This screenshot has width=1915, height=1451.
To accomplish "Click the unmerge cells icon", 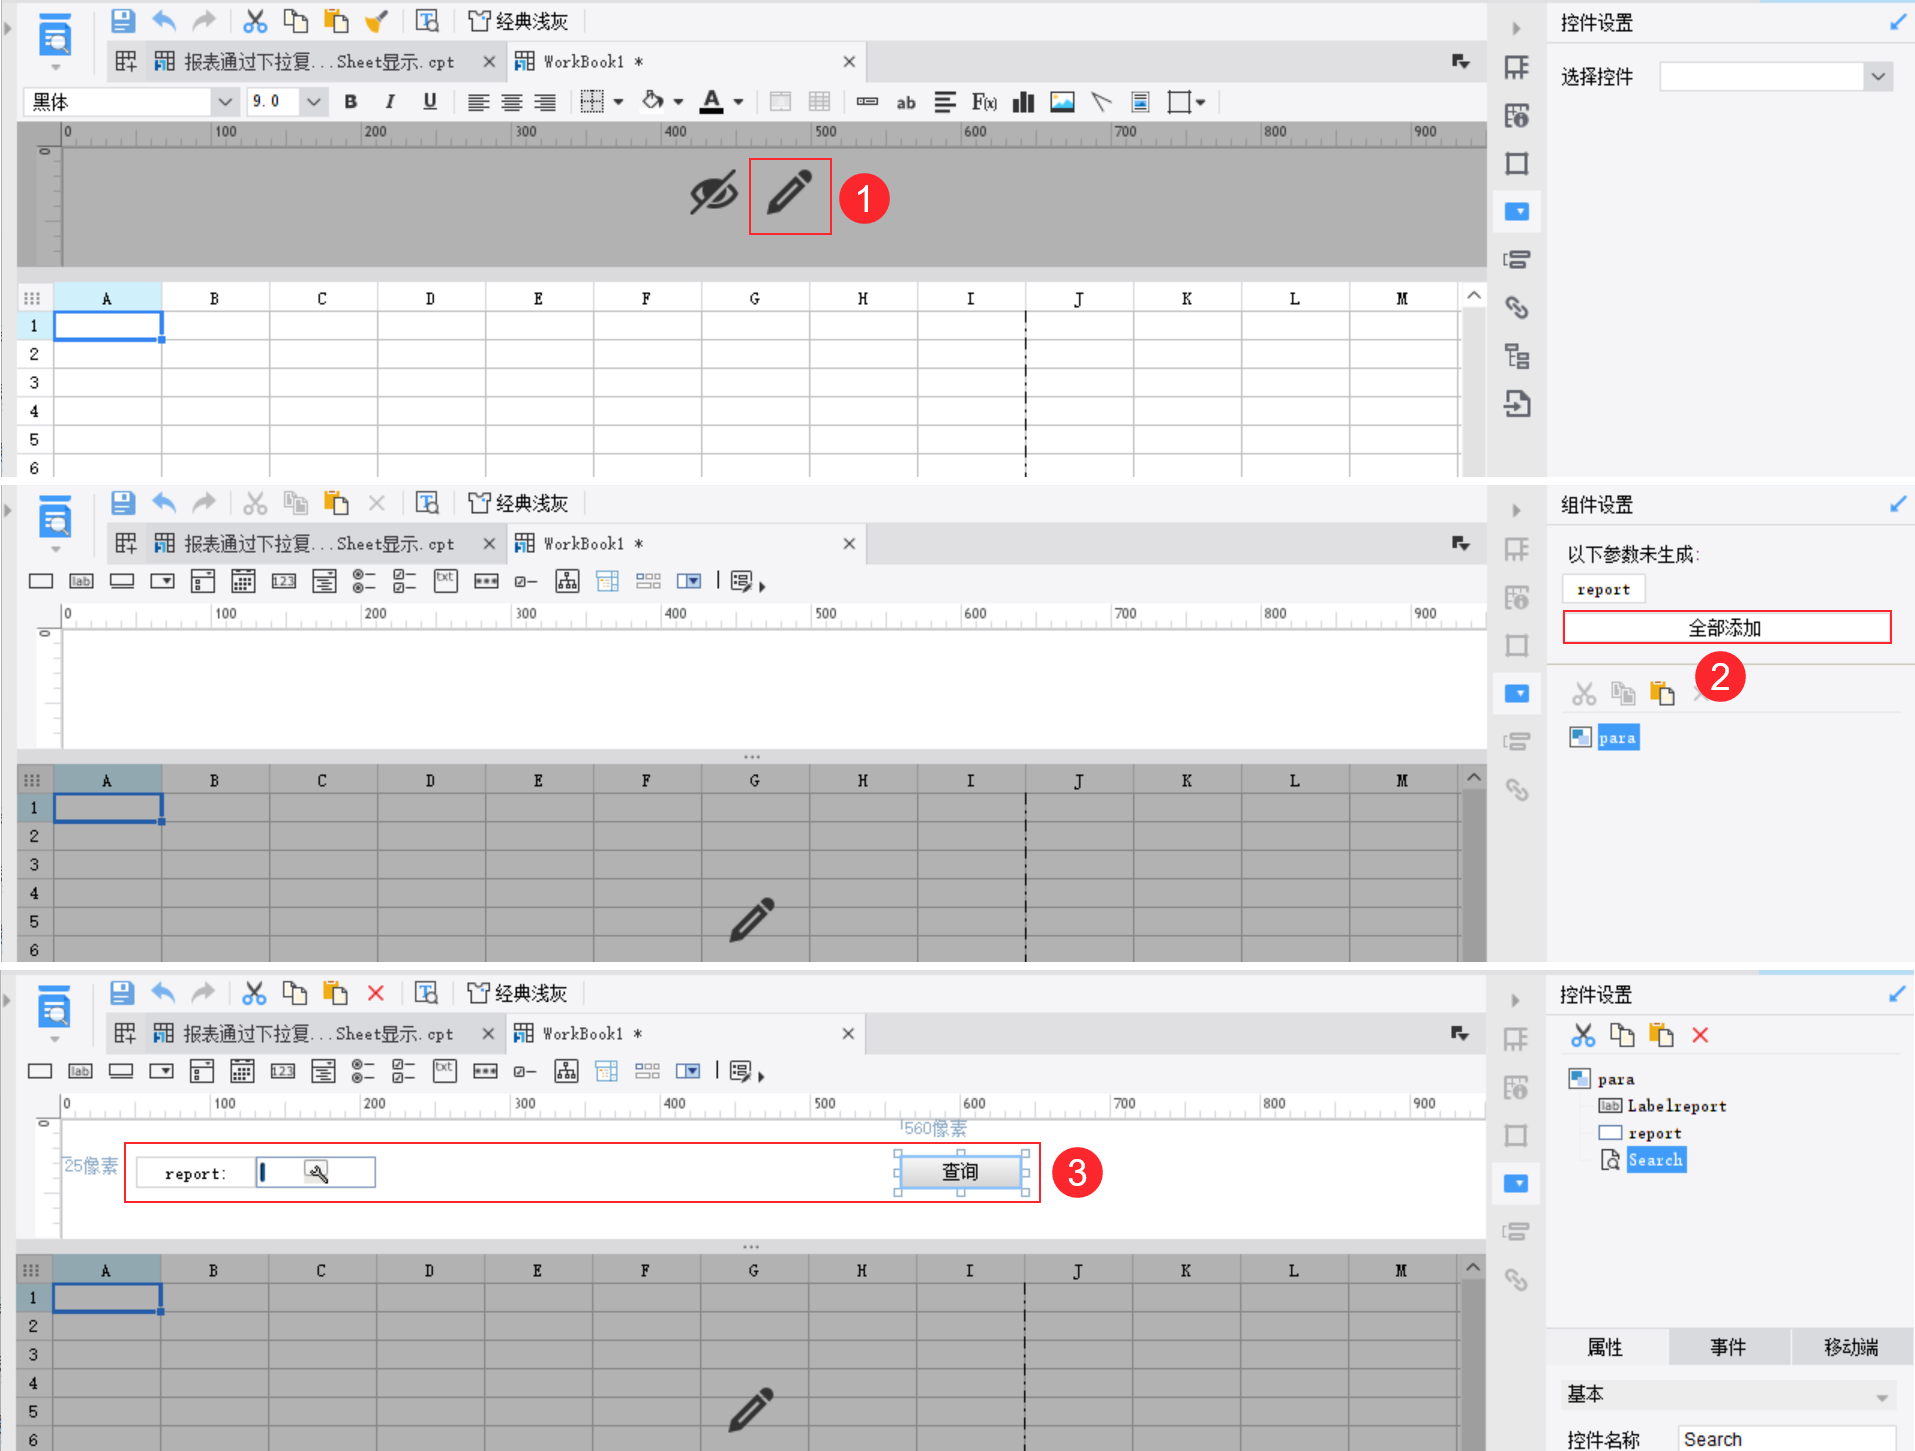I will [x=819, y=102].
